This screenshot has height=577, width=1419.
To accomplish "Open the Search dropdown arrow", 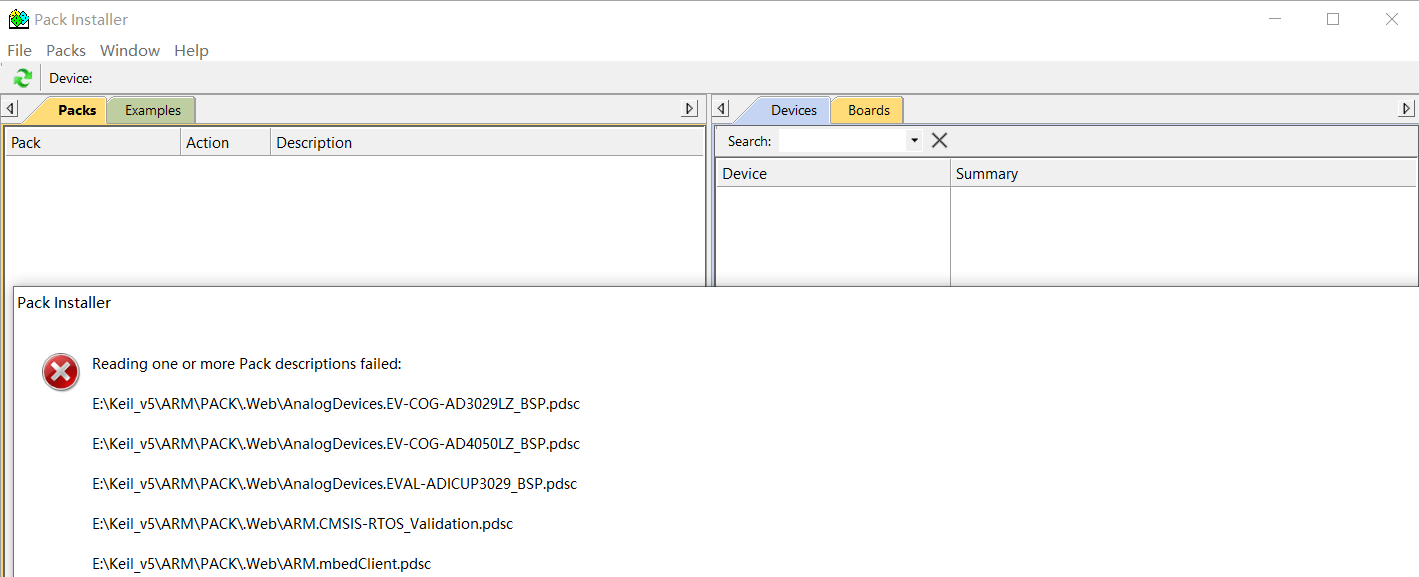I will (914, 141).
